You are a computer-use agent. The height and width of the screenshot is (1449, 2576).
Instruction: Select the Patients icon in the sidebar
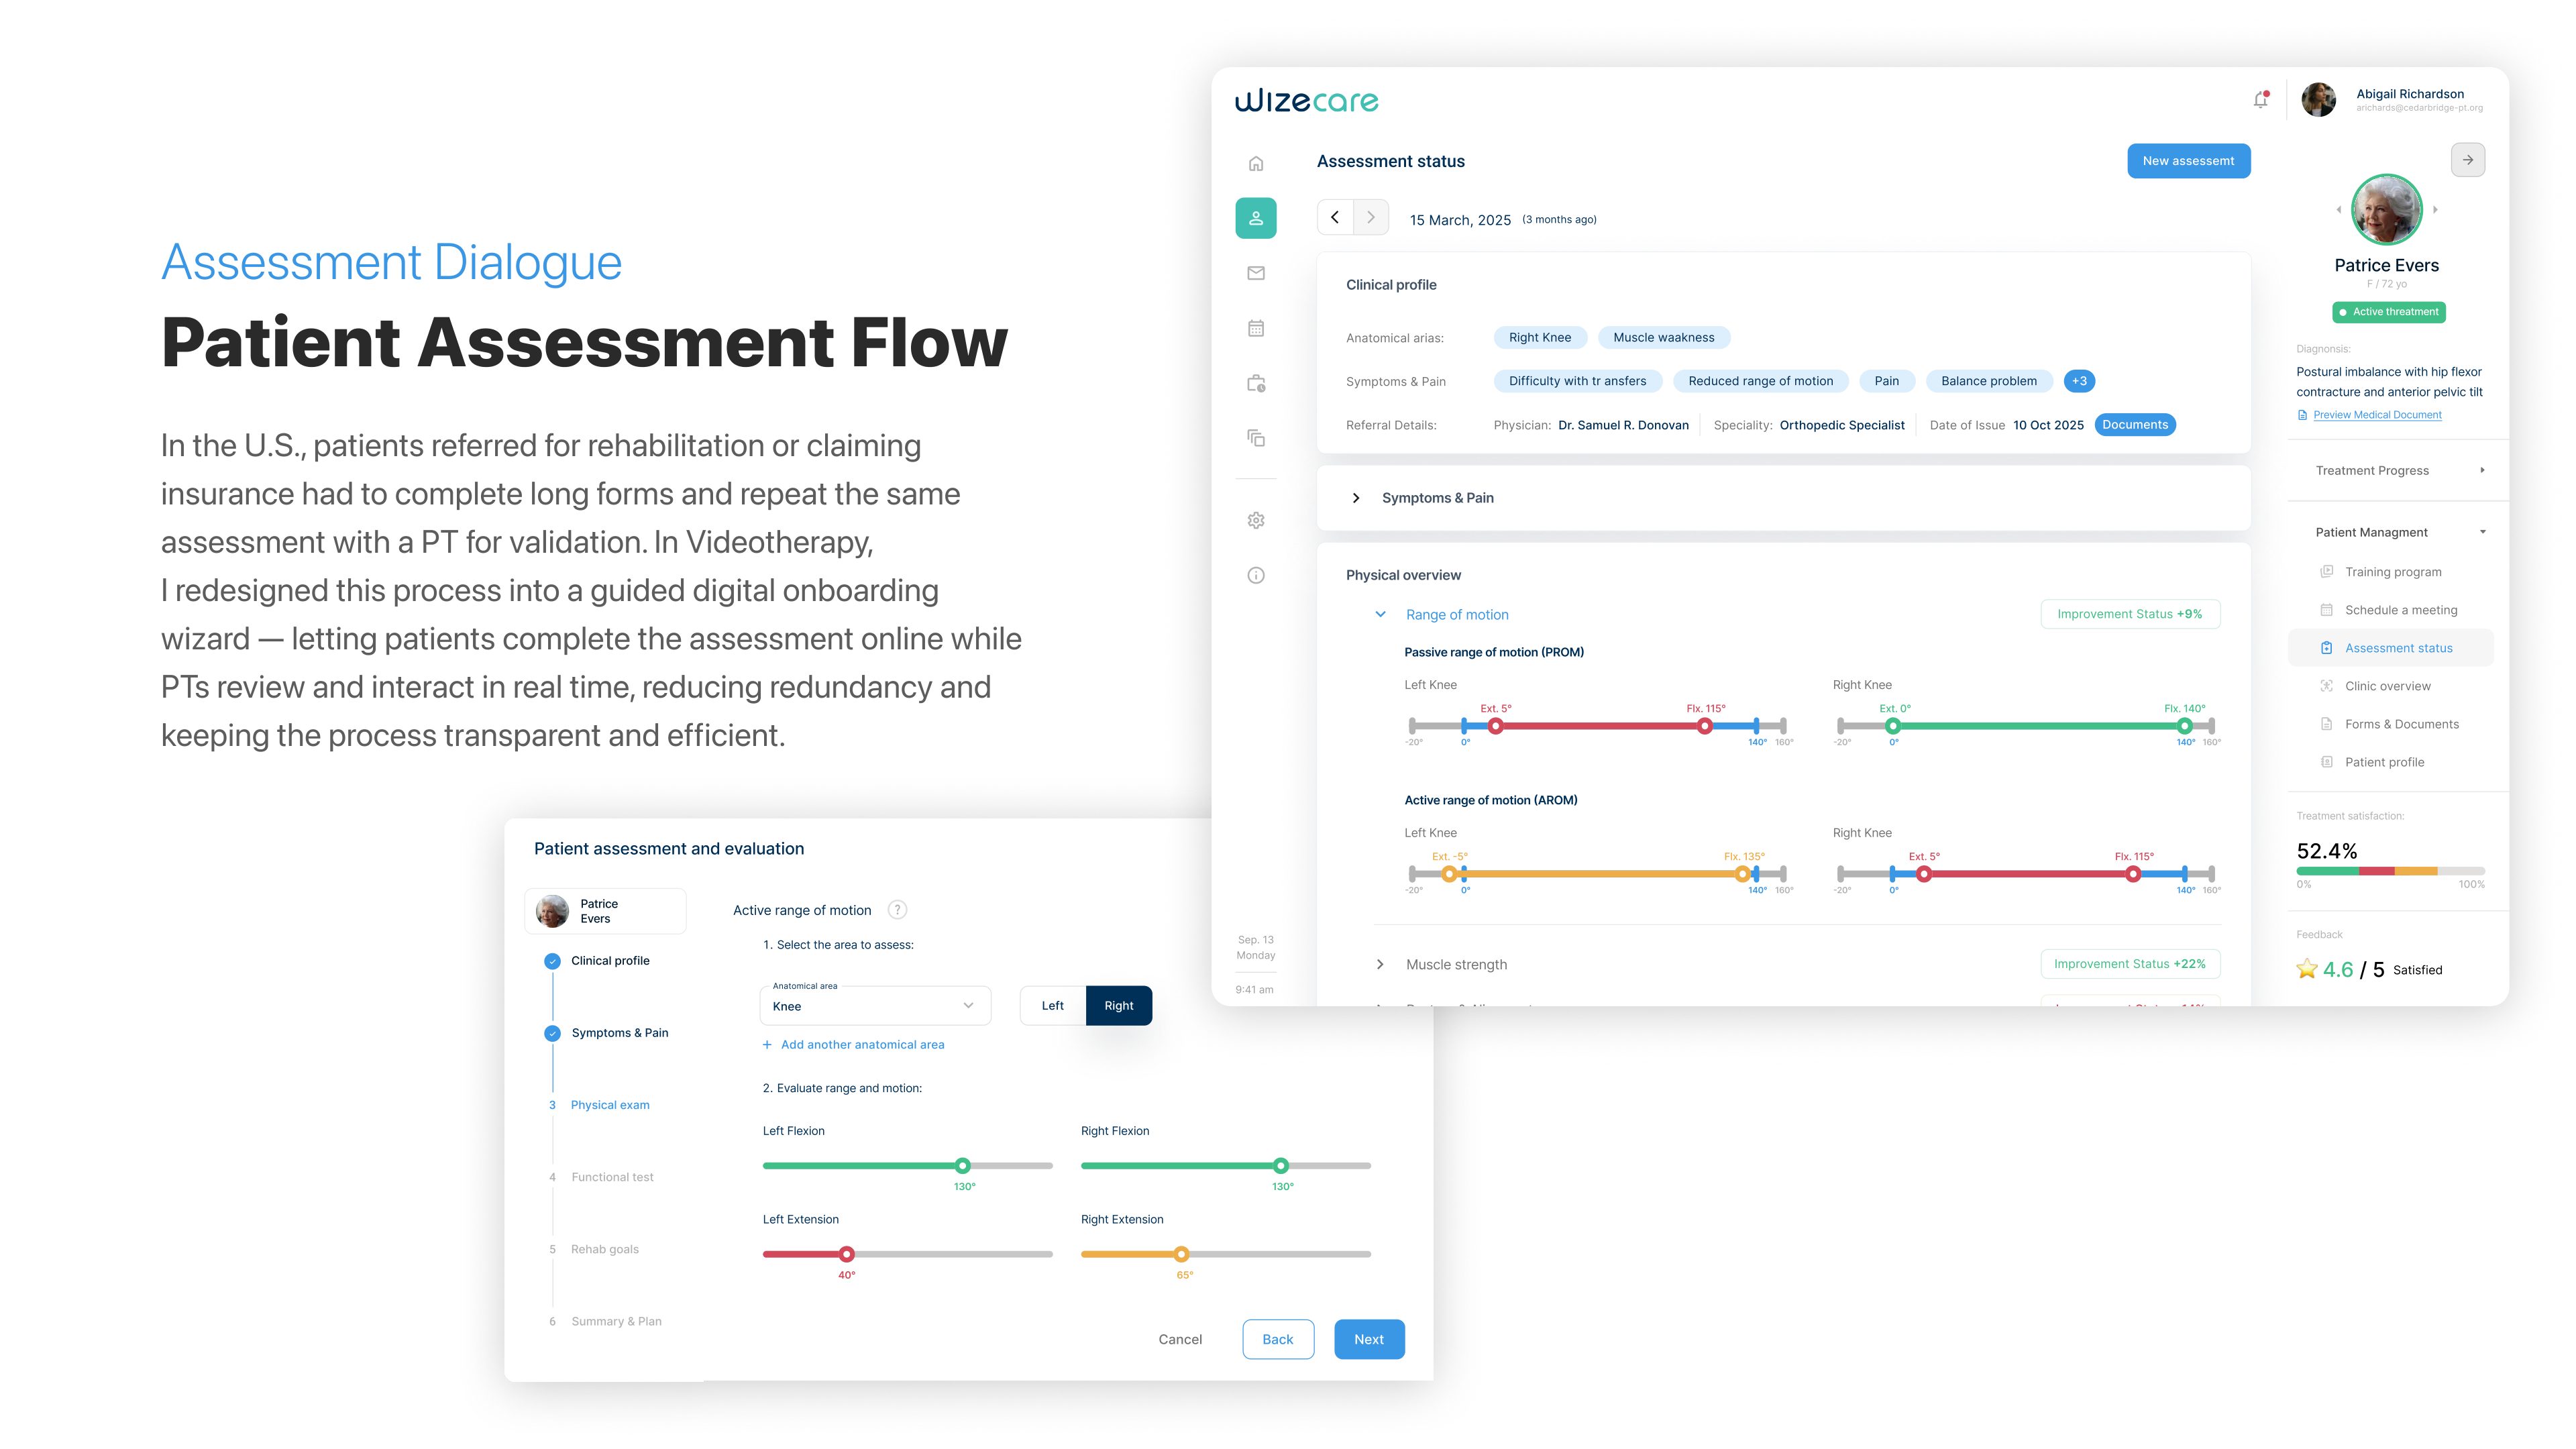click(x=1256, y=218)
